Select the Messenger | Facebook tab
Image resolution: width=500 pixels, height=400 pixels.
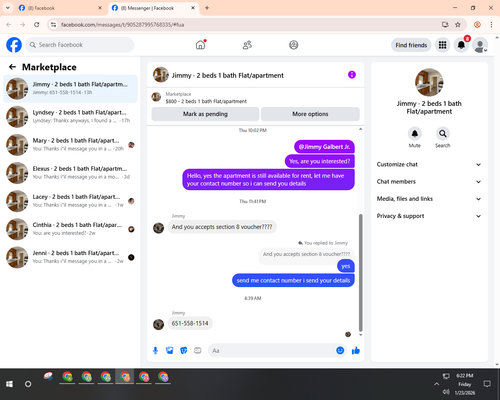154,8
